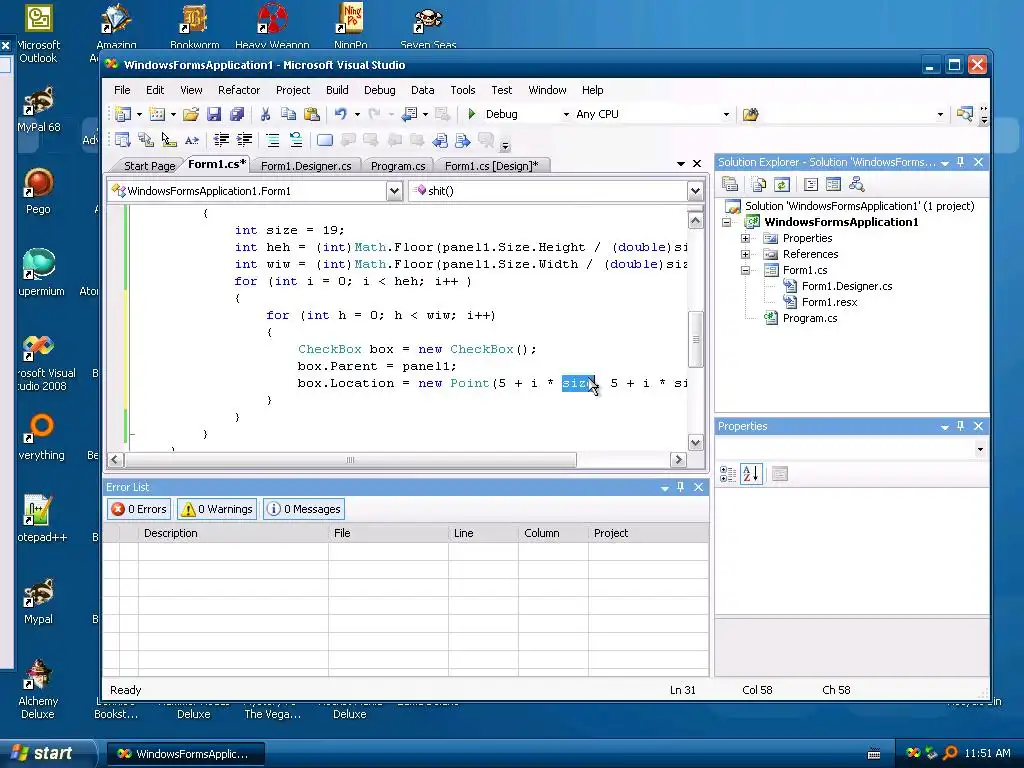Click the Add New Item toolbar icon
Screen dimensions: 1024x768
[157, 114]
